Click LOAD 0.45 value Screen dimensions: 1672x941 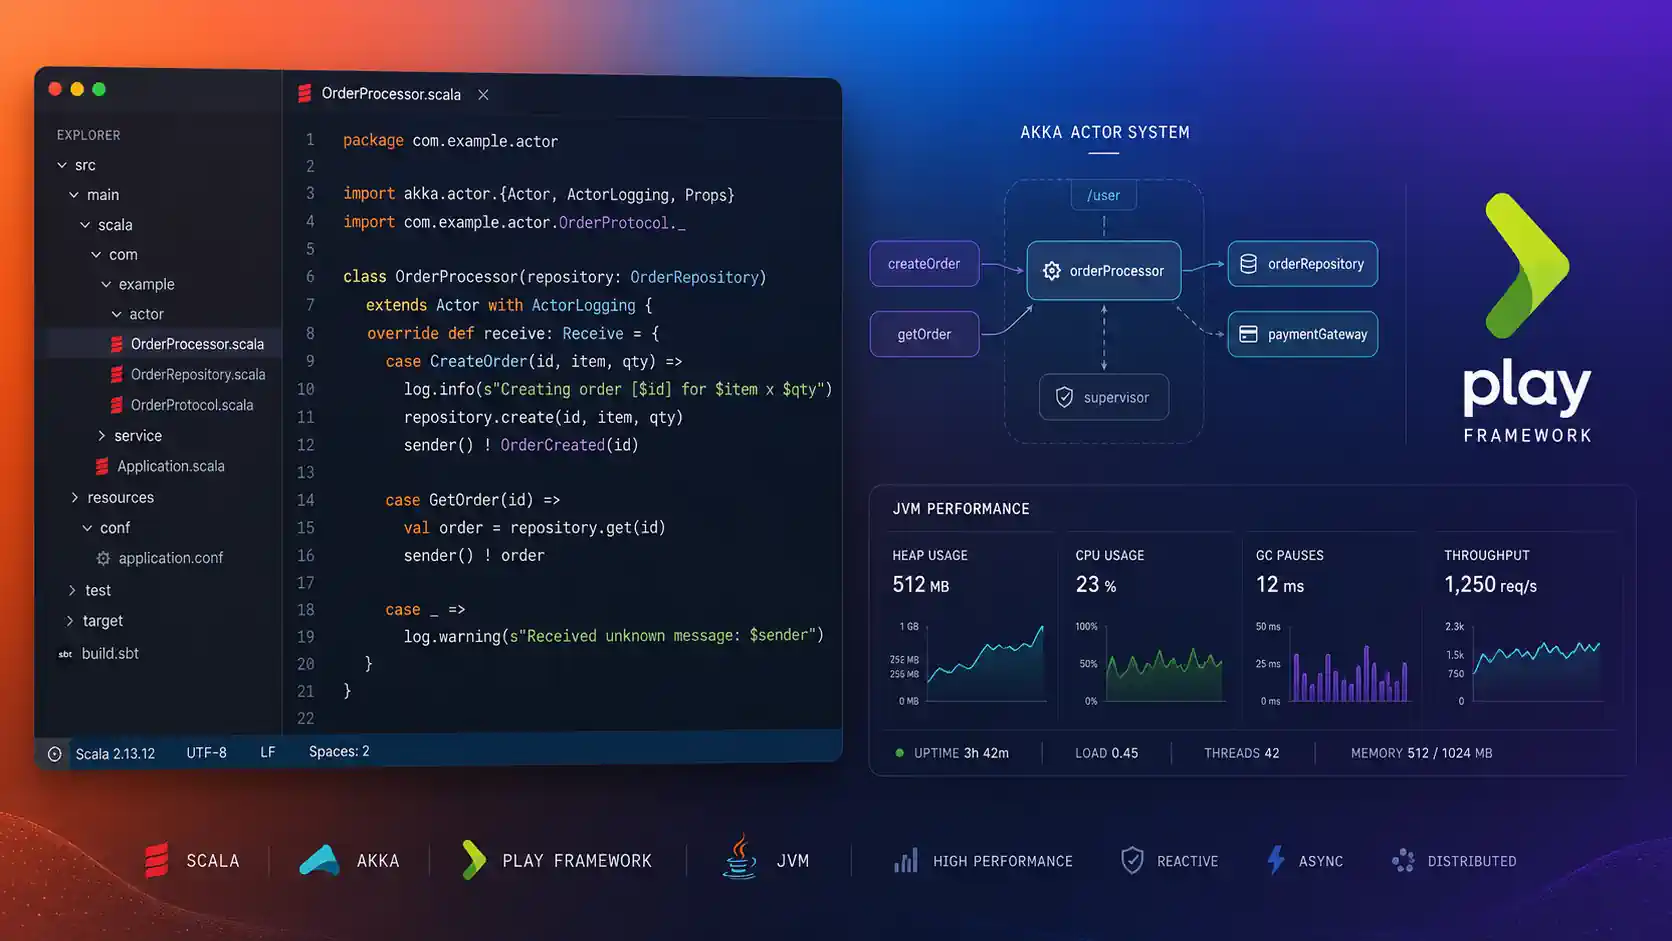point(1106,753)
